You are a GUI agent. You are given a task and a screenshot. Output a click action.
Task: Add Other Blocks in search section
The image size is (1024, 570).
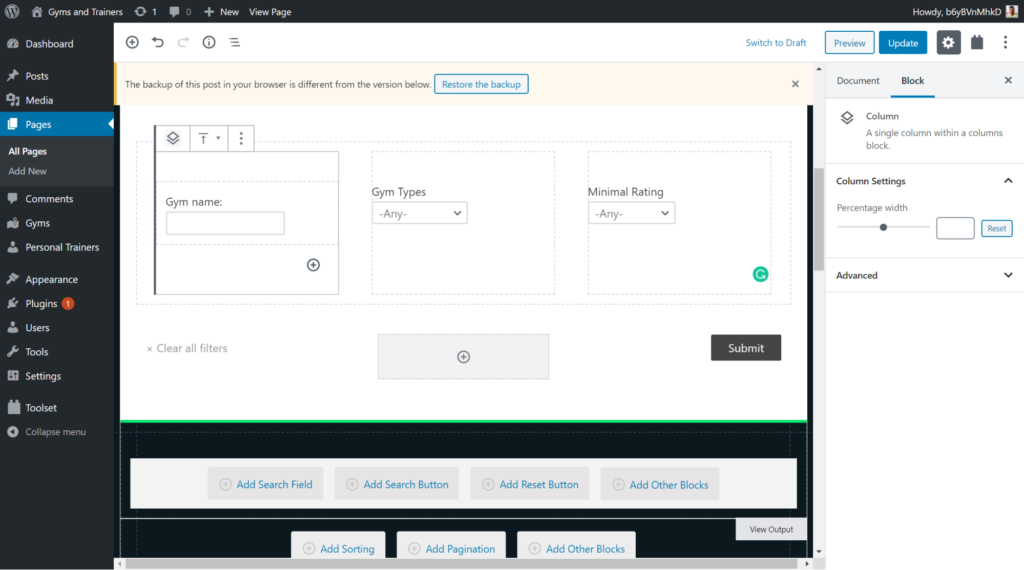tap(660, 484)
